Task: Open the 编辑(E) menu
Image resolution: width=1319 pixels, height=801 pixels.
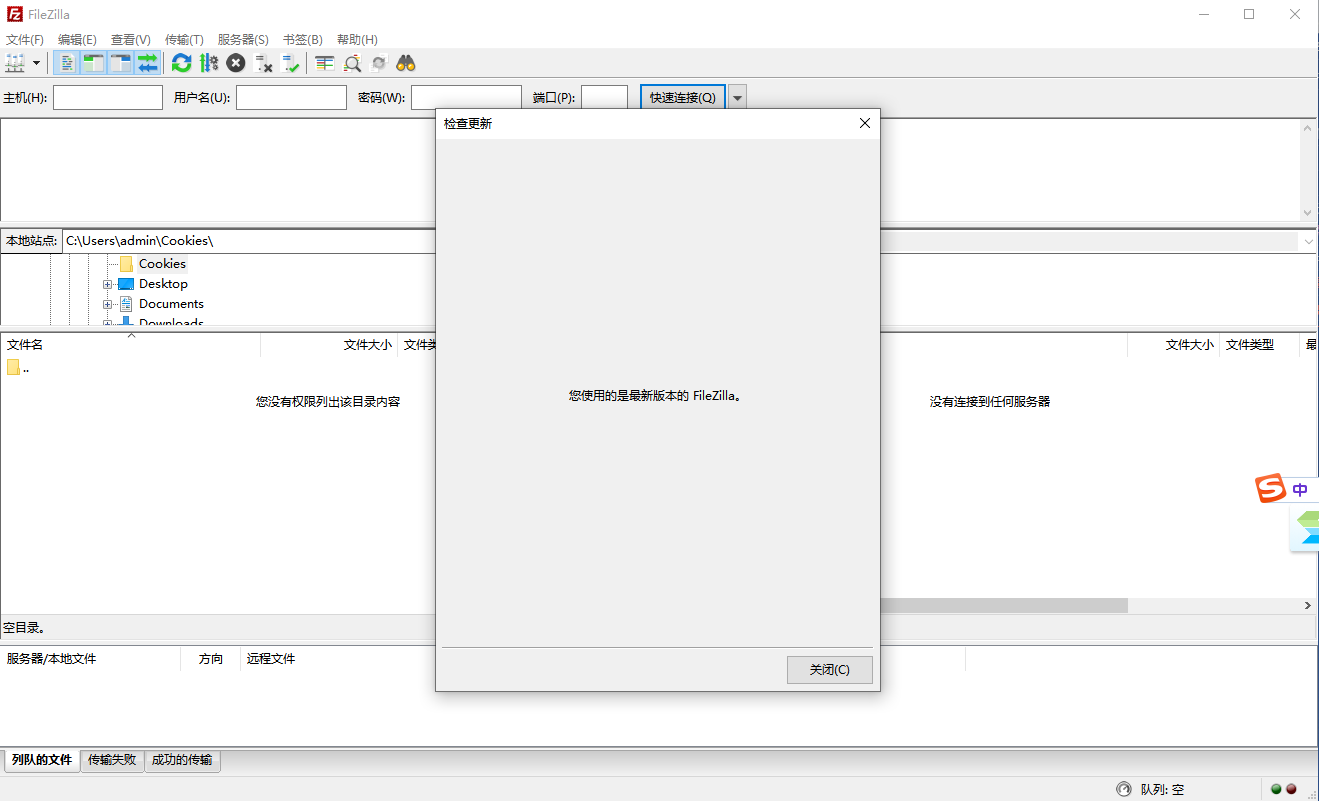Action: (77, 39)
